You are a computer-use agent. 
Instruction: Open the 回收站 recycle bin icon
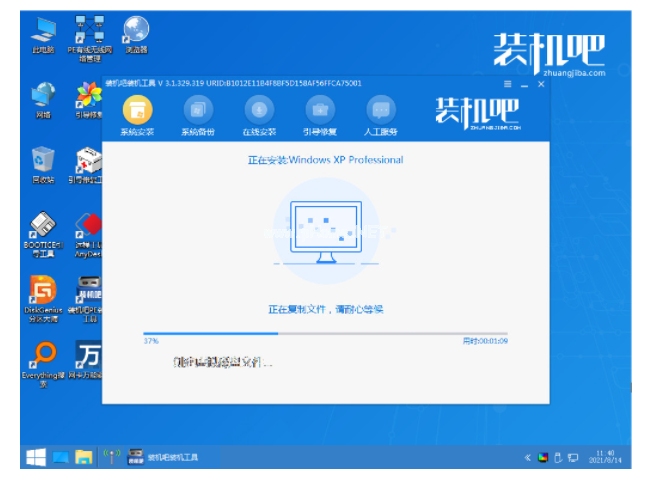(43, 165)
